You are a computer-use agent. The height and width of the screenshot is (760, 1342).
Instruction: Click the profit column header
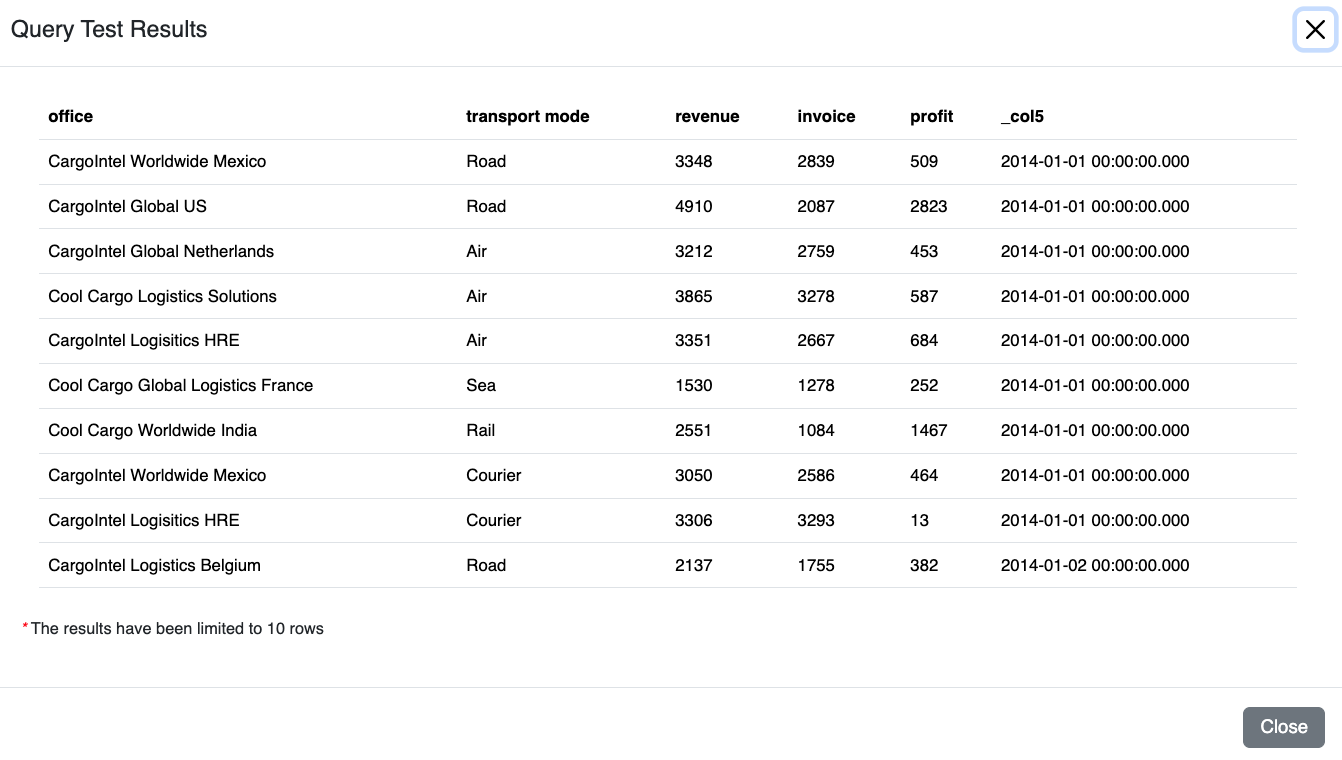pos(931,116)
